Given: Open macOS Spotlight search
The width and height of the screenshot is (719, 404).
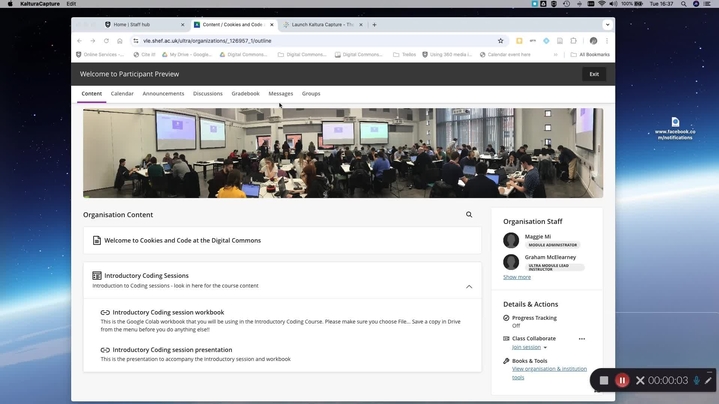Looking at the screenshot, I should pos(683,4).
